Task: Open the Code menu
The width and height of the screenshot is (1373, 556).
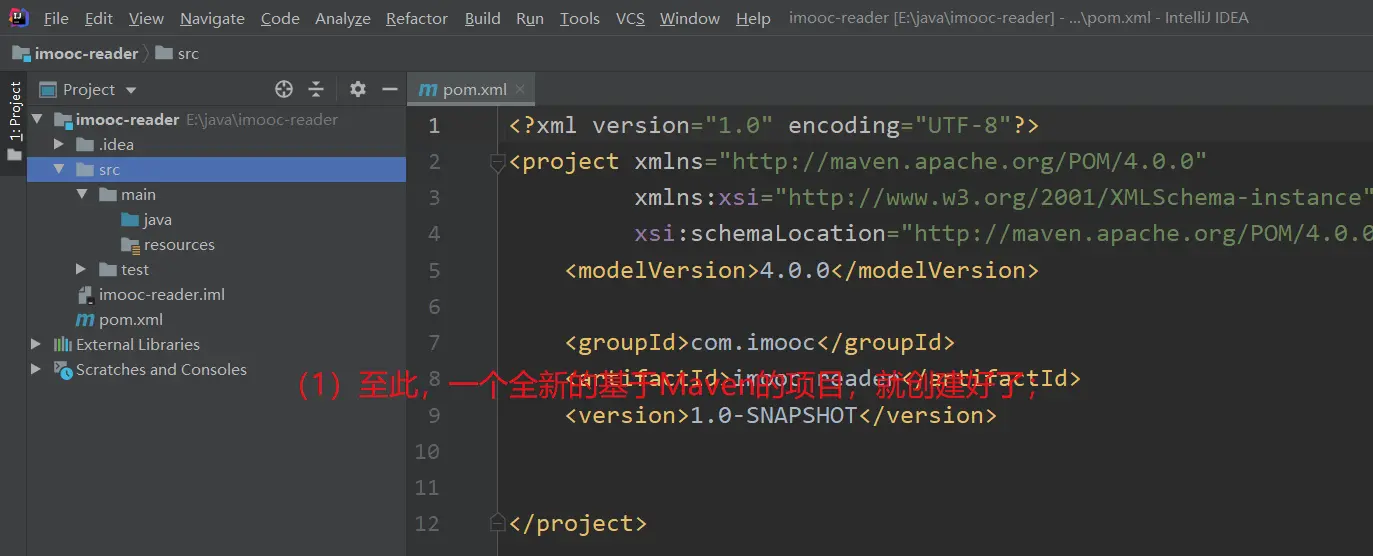Action: point(280,18)
